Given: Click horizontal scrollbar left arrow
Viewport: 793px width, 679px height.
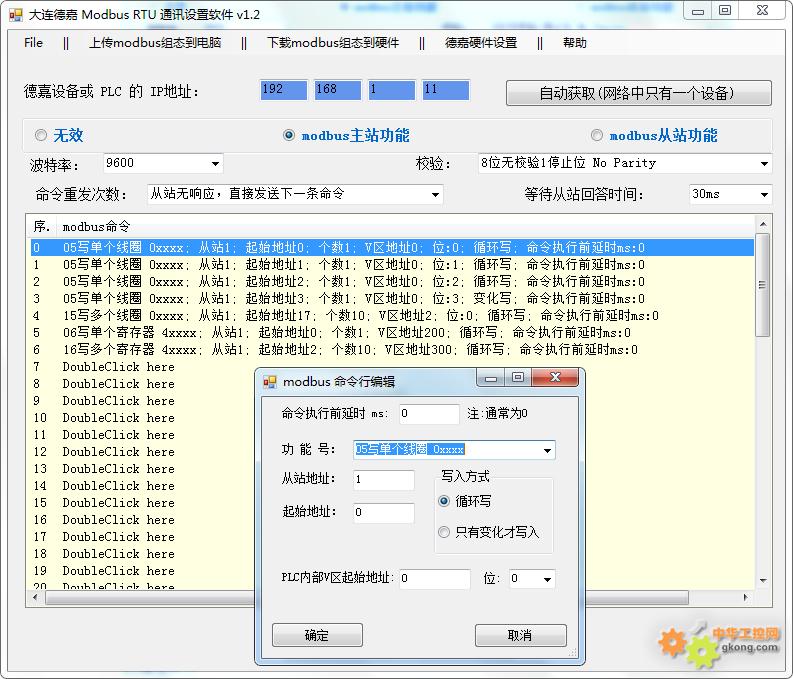Looking at the screenshot, I should (x=35, y=597).
